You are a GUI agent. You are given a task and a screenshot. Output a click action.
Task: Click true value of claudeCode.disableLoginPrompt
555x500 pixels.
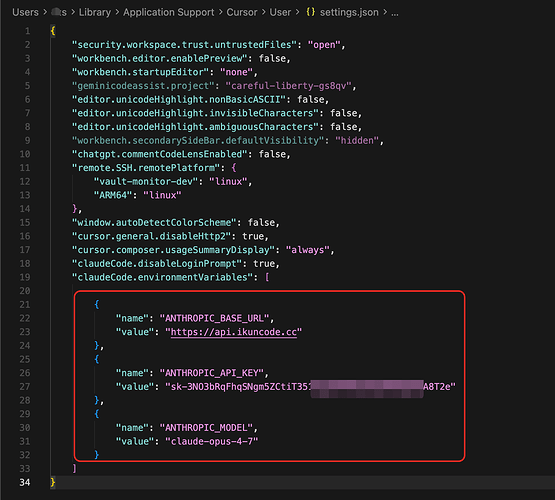tap(264, 264)
